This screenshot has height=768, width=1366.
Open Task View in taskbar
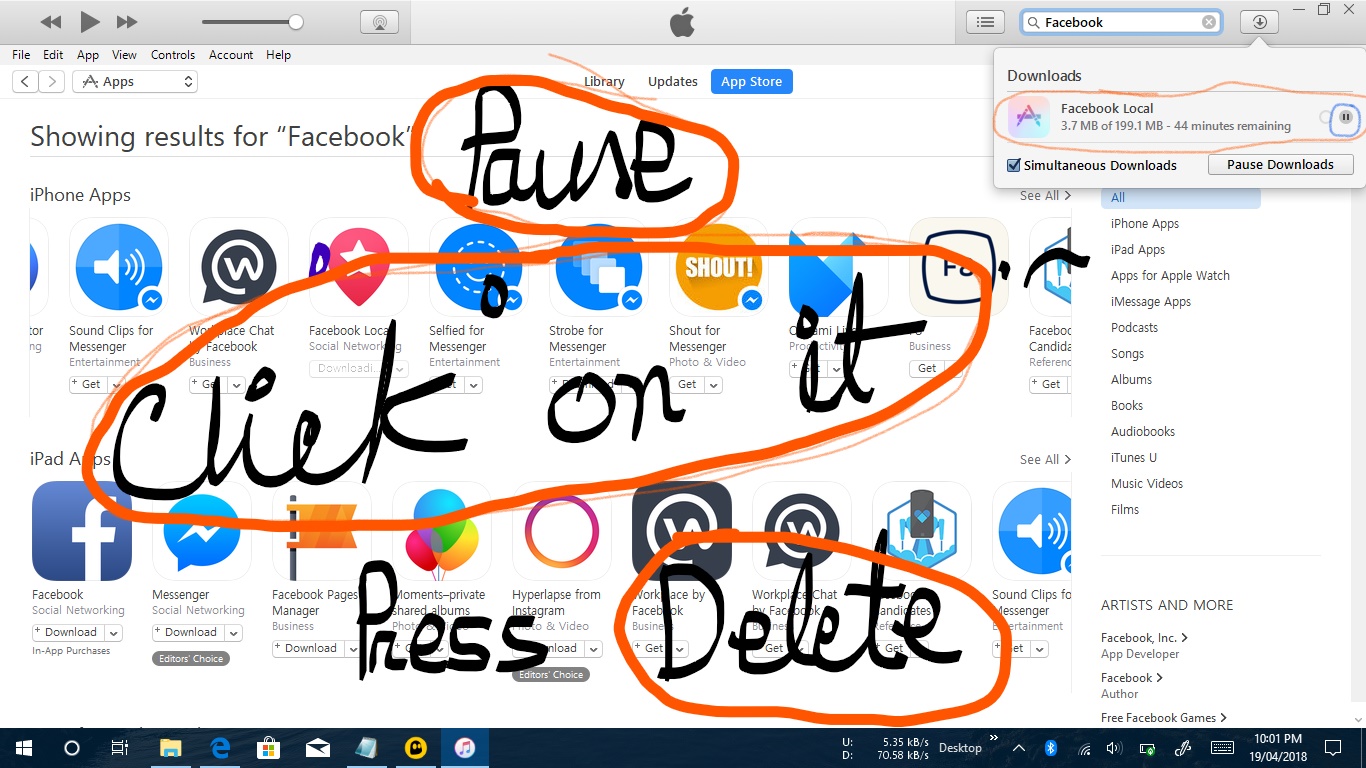[119, 747]
